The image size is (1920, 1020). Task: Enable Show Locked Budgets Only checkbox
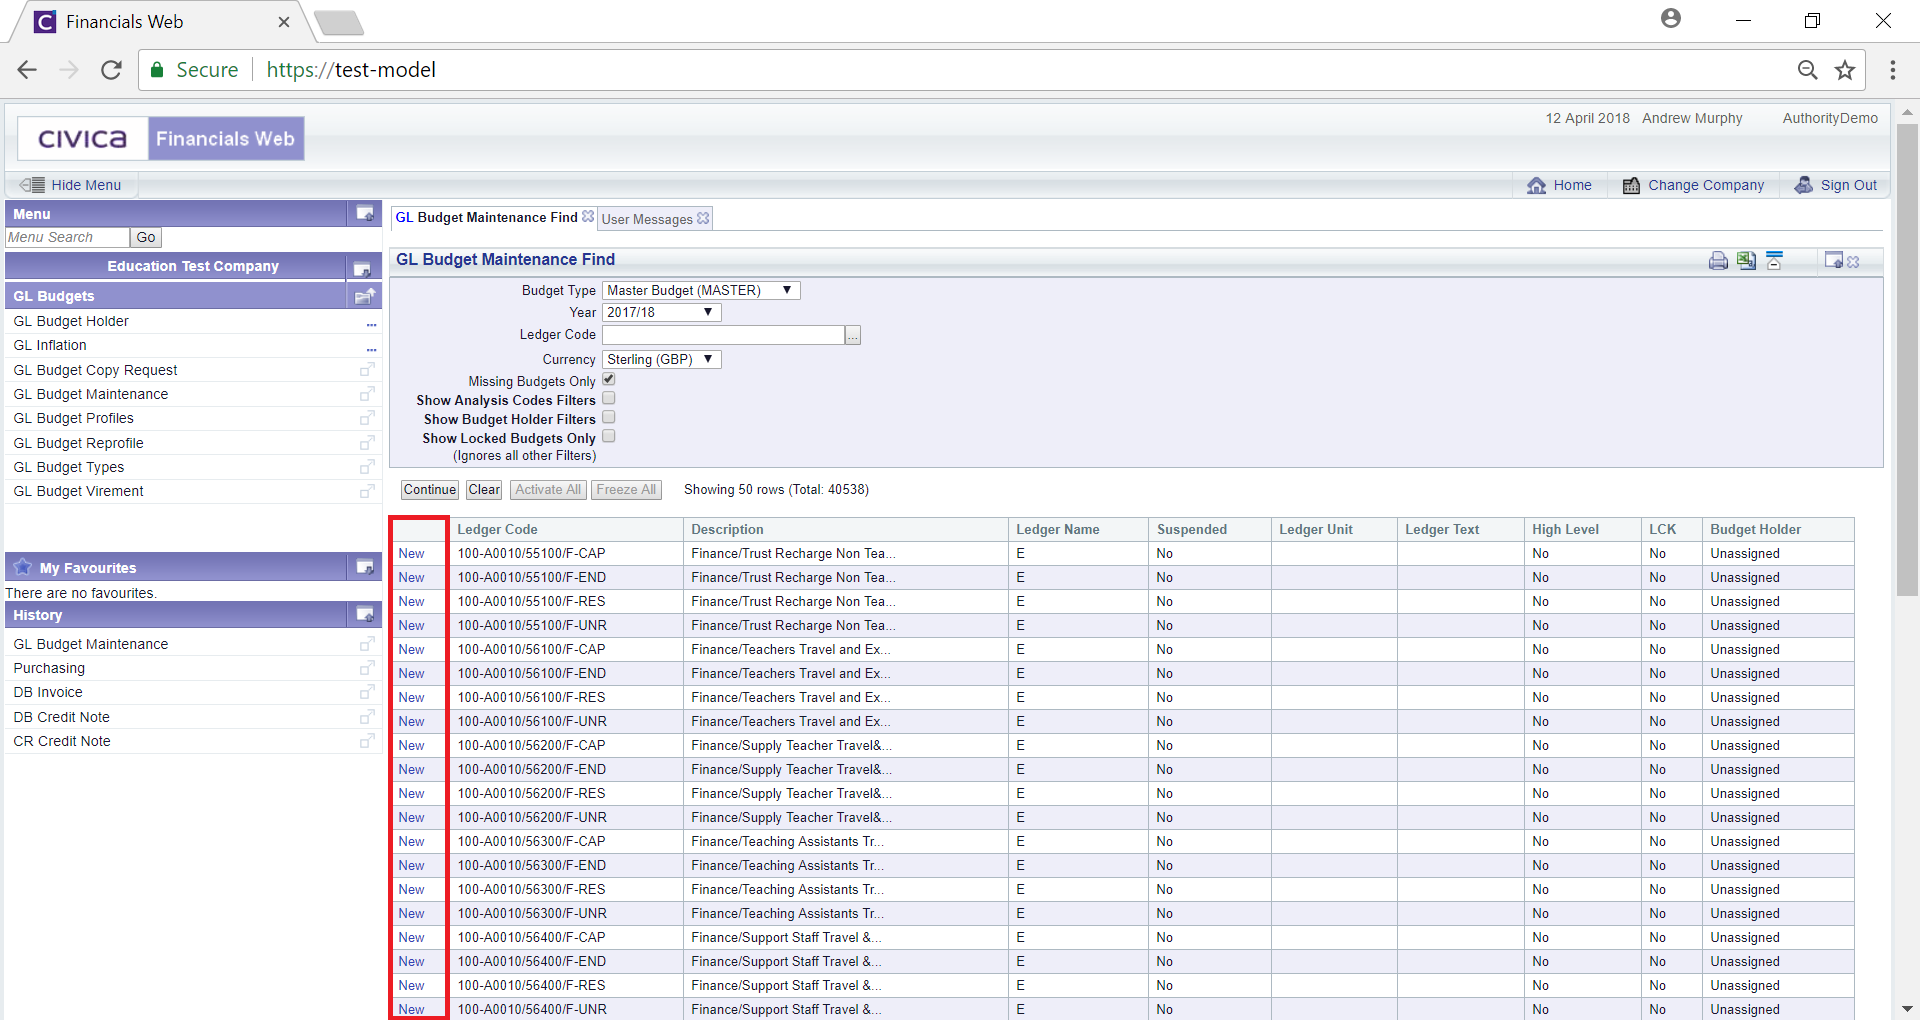click(608, 437)
